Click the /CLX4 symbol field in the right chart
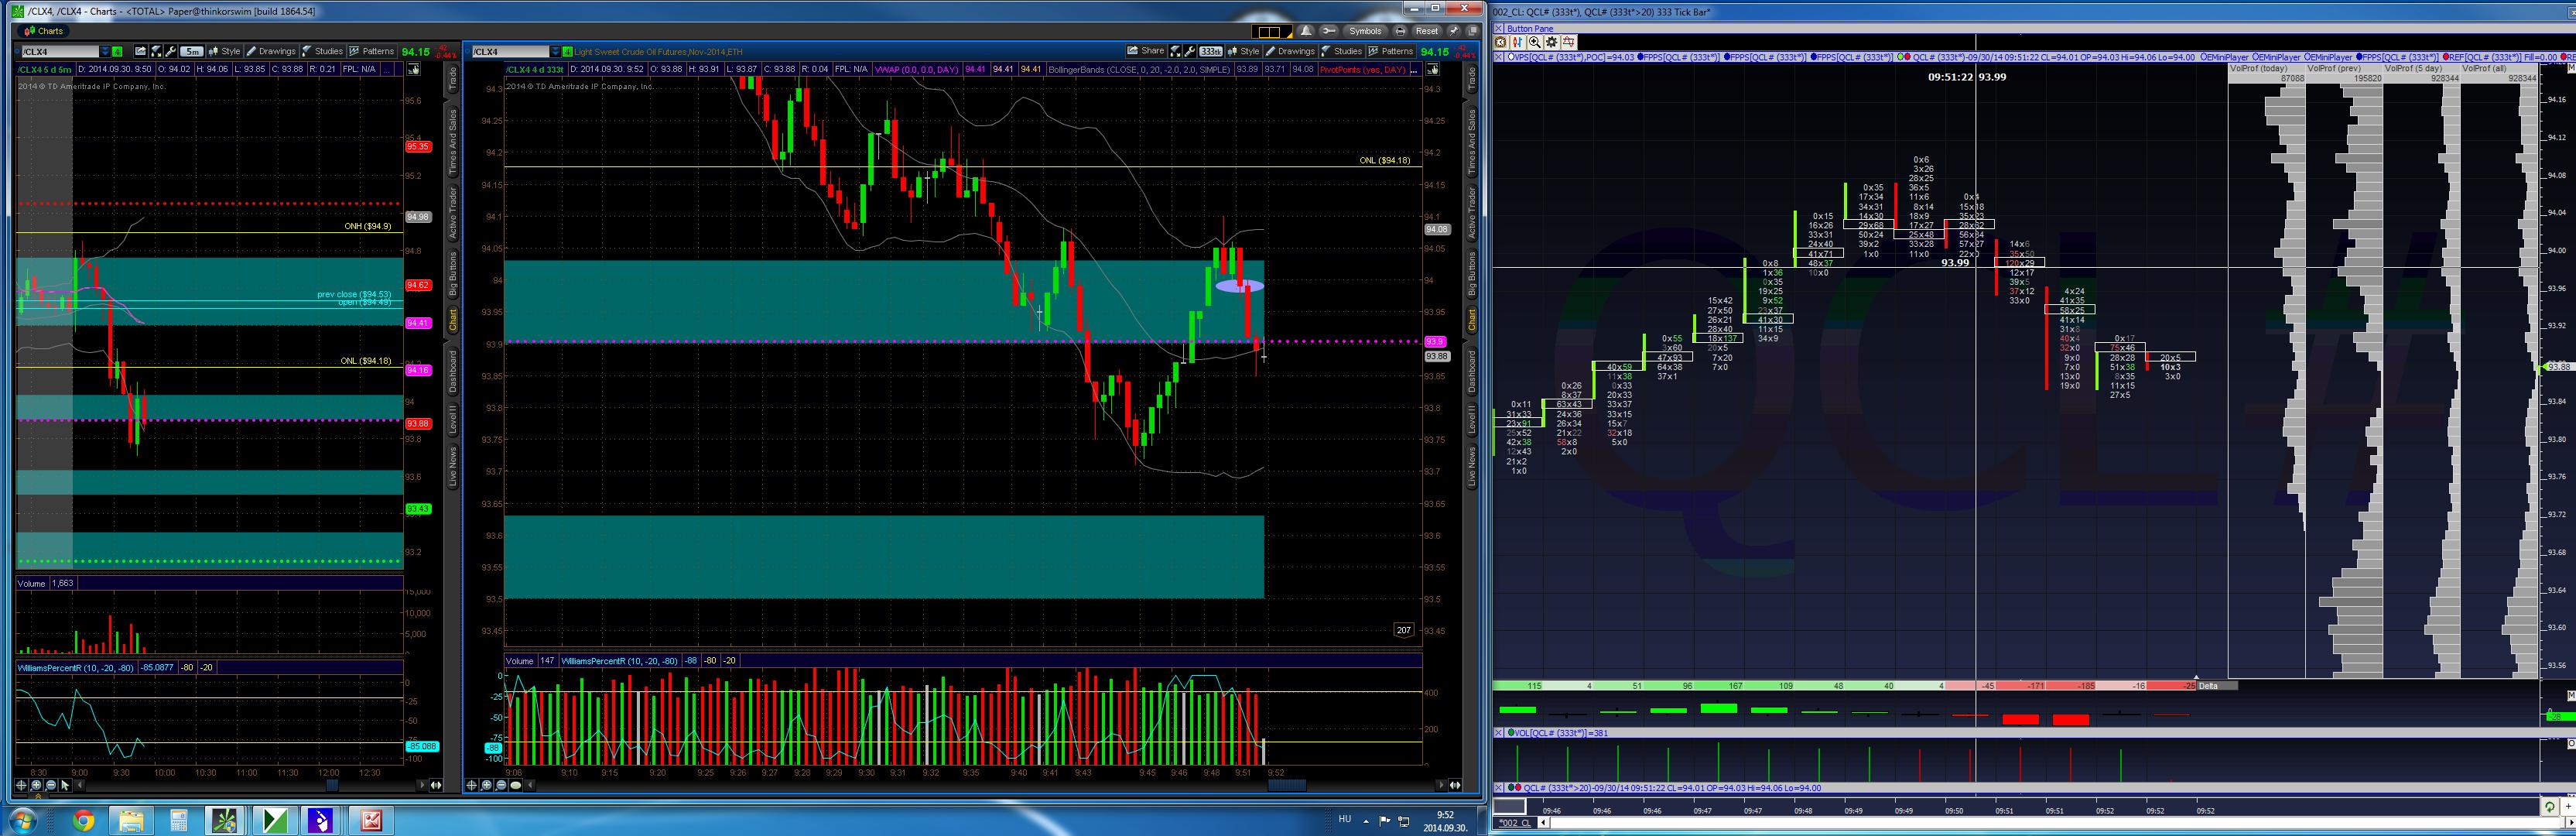 [511, 51]
